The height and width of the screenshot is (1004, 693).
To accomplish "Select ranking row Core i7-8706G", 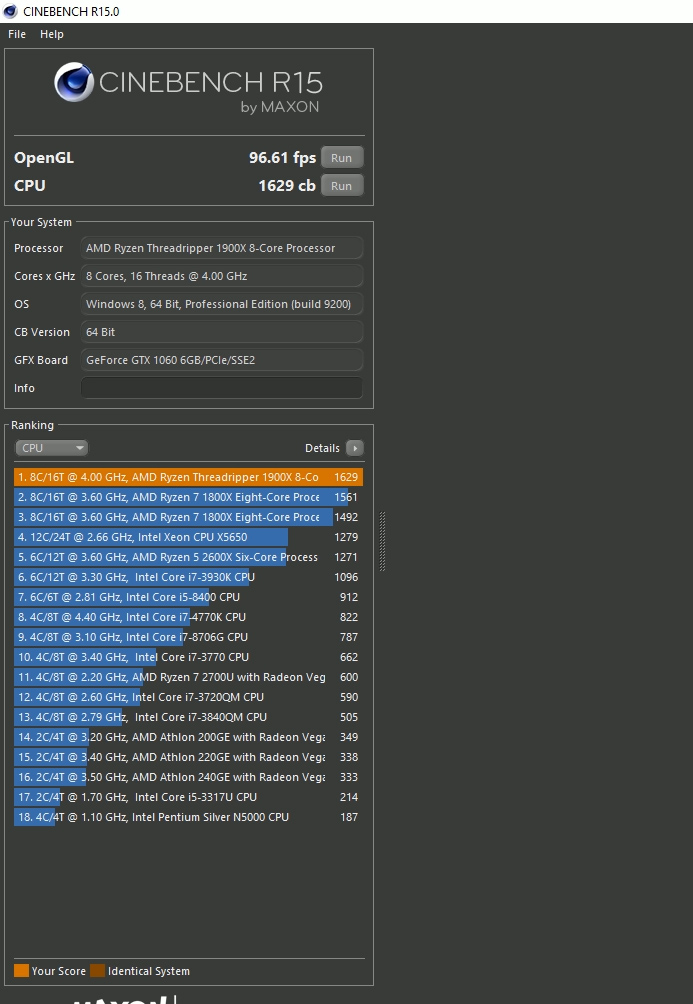I will pos(188,637).
